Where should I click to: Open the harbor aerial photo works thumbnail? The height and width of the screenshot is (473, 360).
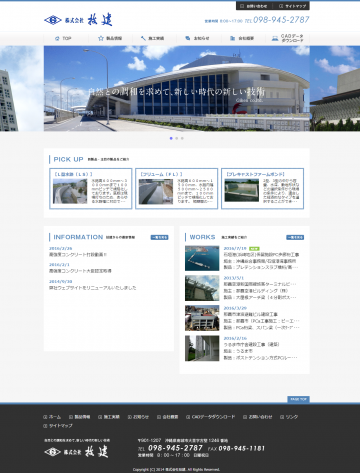pyautogui.click(x=202, y=258)
